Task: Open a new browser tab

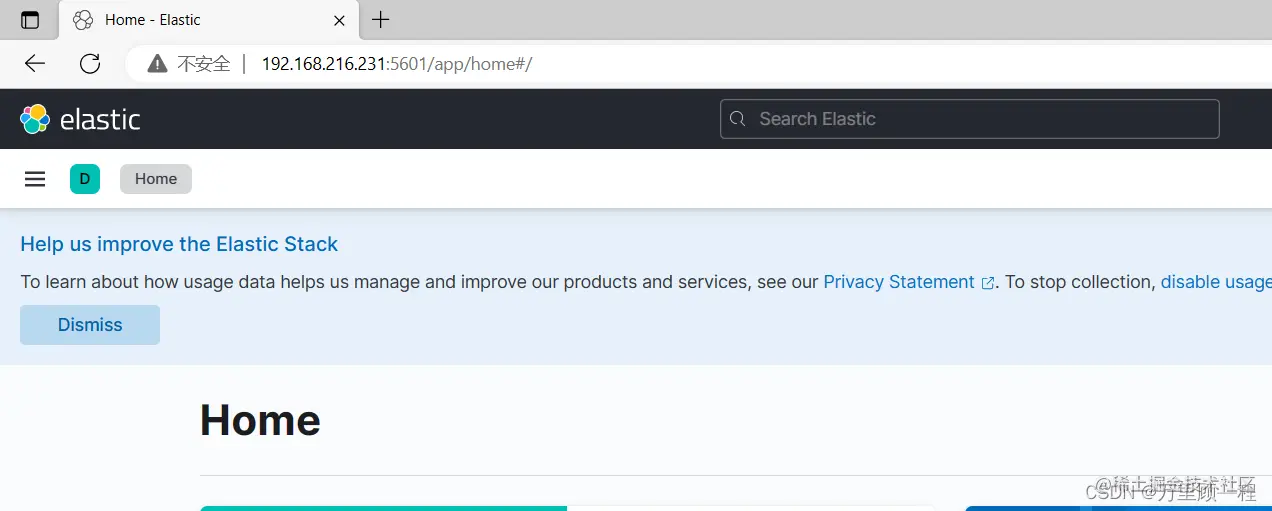Action: coord(381,20)
